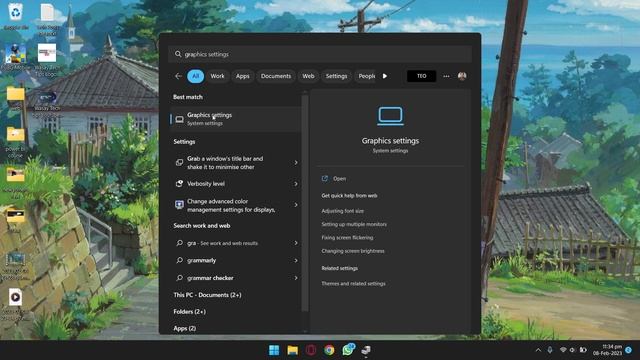Expand the grammarly suggestion chevron
This screenshot has height=360, width=640.
(296, 260)
